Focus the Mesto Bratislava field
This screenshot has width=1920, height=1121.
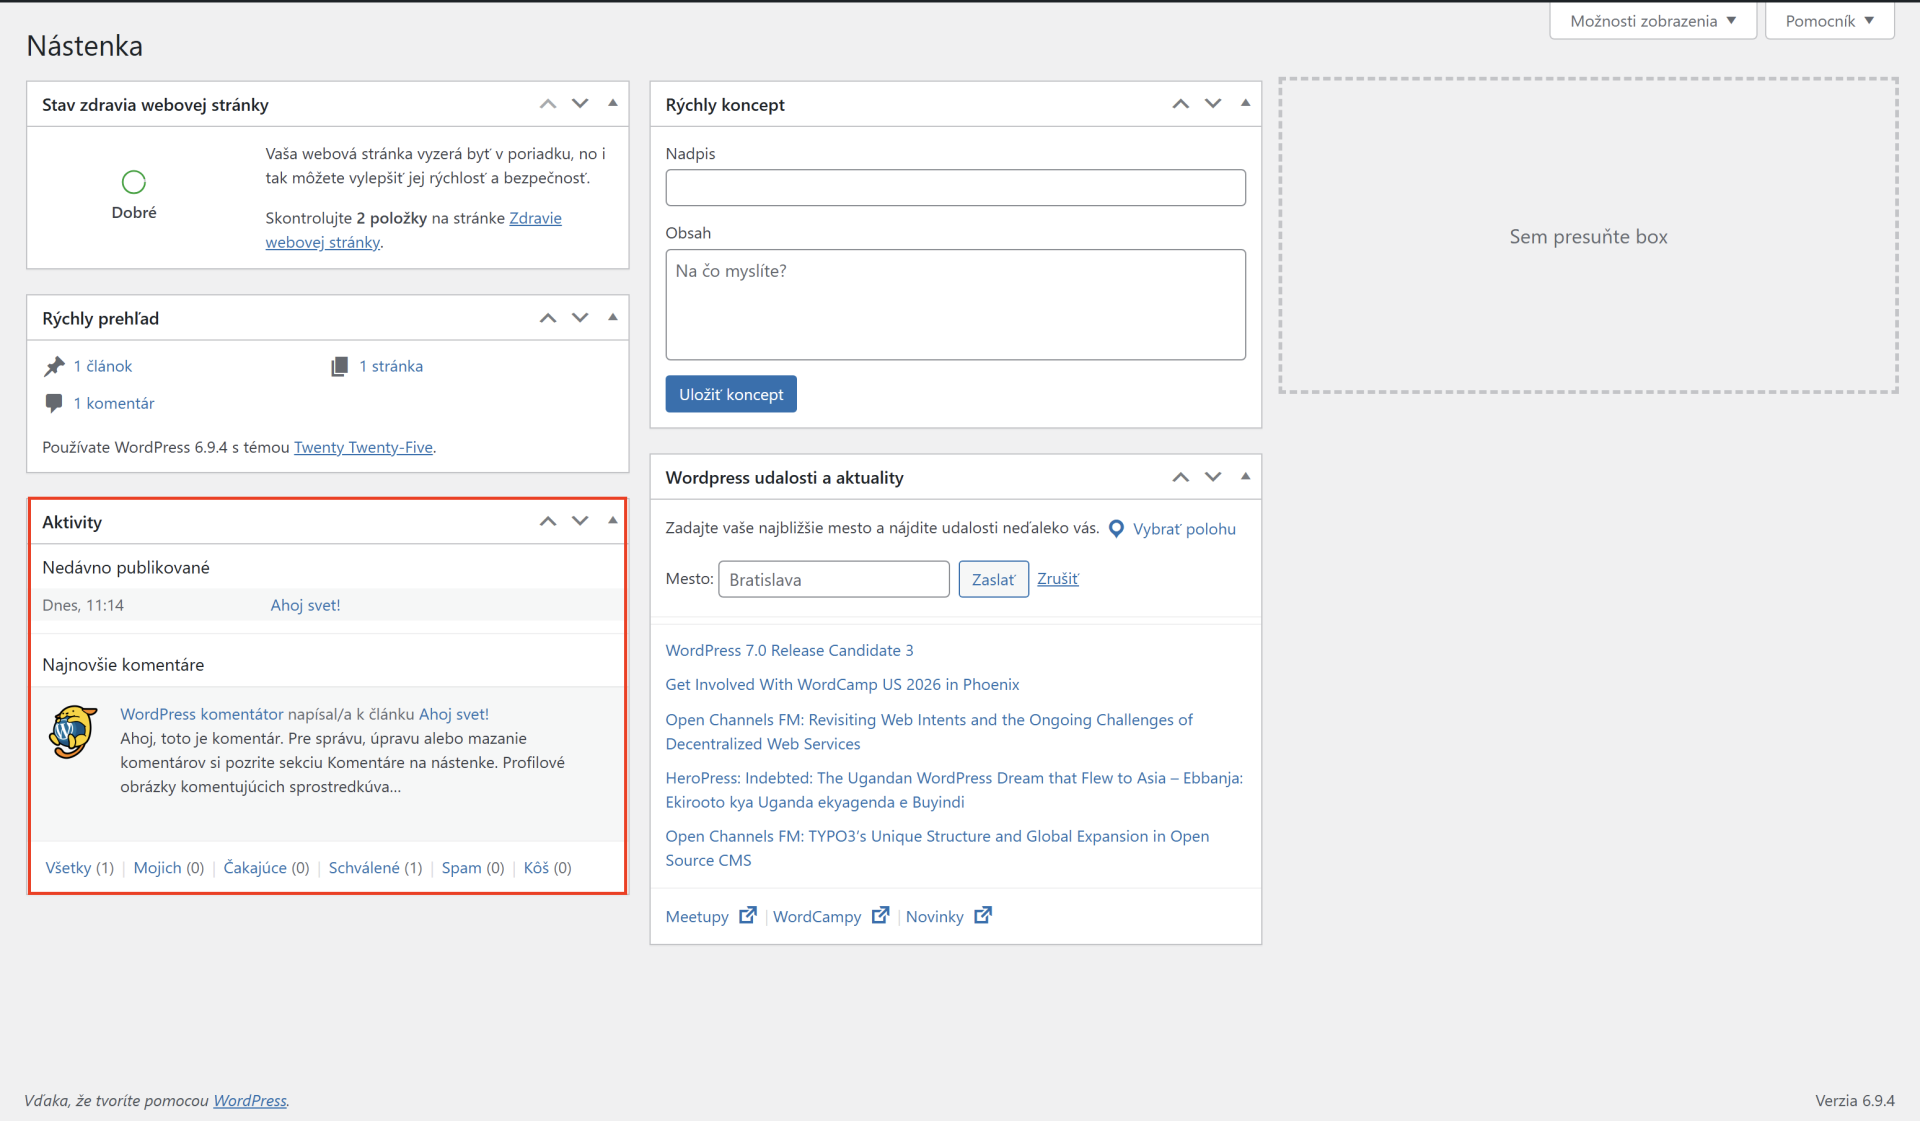[834, 579]
